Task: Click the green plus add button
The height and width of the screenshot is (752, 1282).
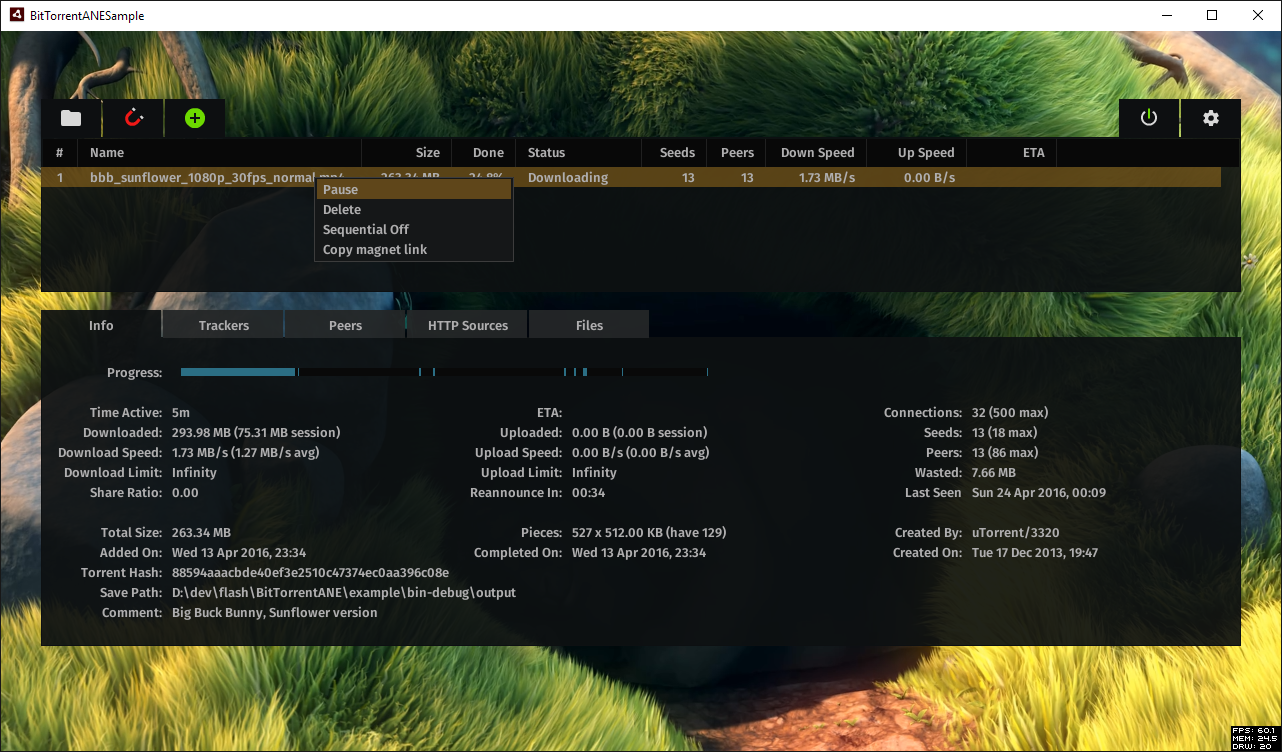Action: [195, 118]
